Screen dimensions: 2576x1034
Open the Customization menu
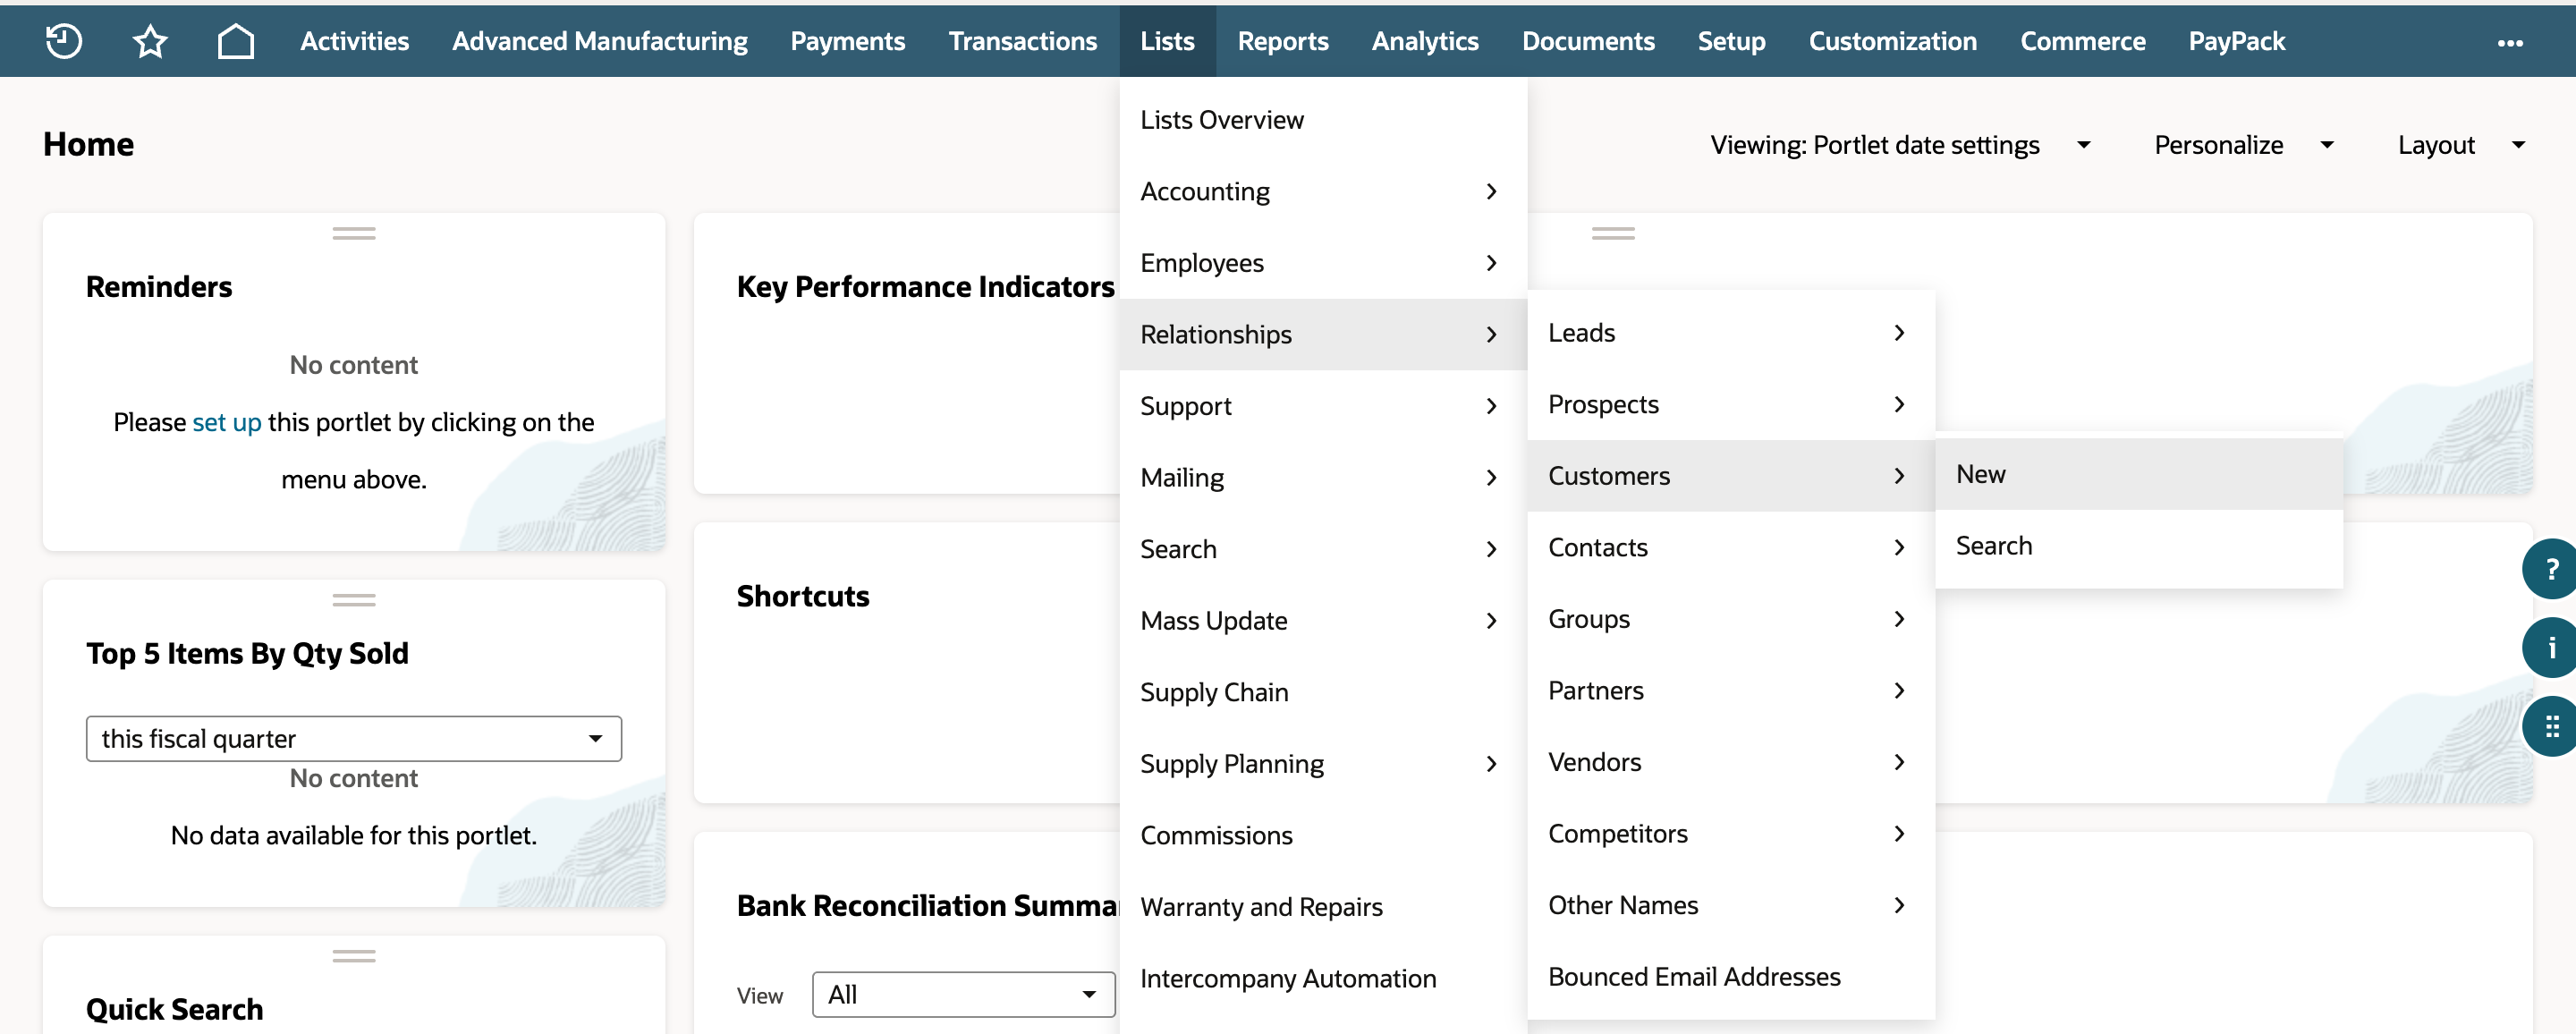tap(1892, 41)
